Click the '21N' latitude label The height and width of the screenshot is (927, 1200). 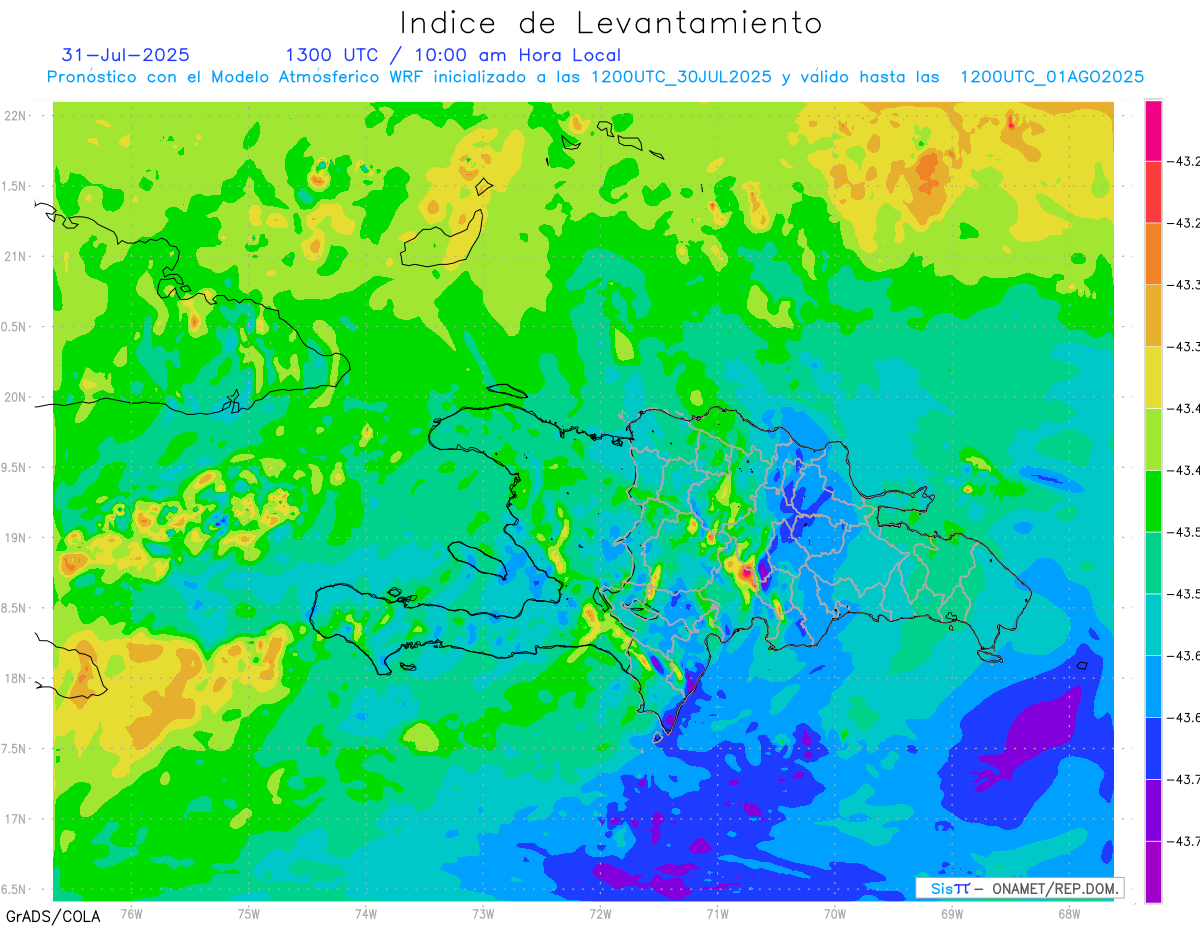pyautogui.click(x=15, y=257)
